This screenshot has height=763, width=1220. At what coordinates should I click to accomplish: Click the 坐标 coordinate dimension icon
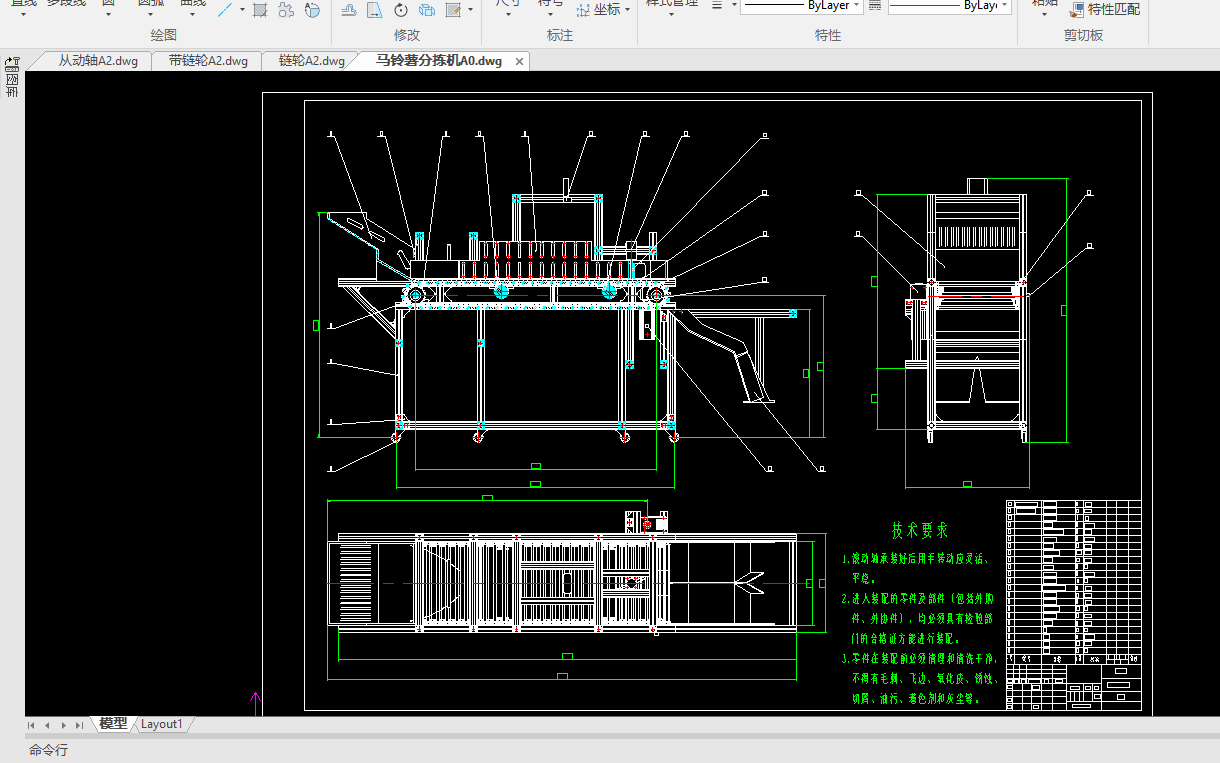584,10
